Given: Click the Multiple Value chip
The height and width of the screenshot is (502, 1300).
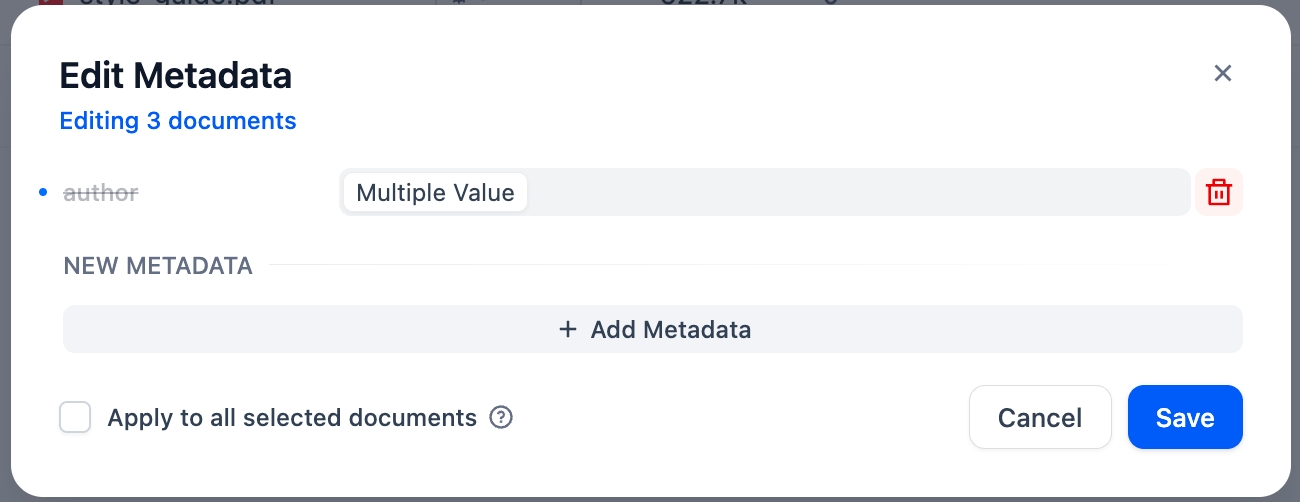Looking at the screenshot, I should 435,192.
